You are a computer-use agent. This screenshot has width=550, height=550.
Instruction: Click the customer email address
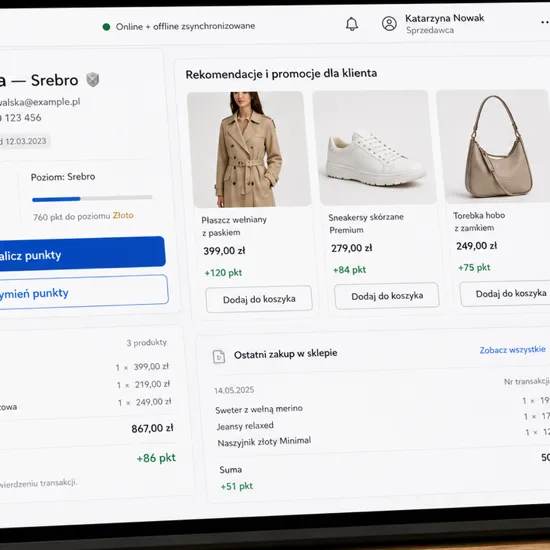click(x=40, y=102)
